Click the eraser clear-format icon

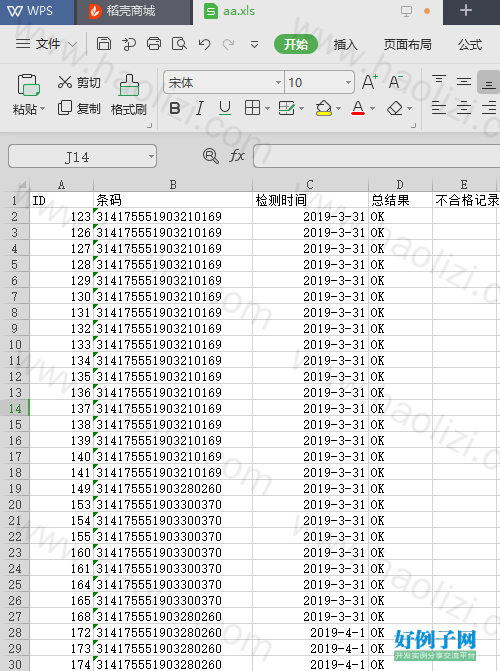pos(395,108)
